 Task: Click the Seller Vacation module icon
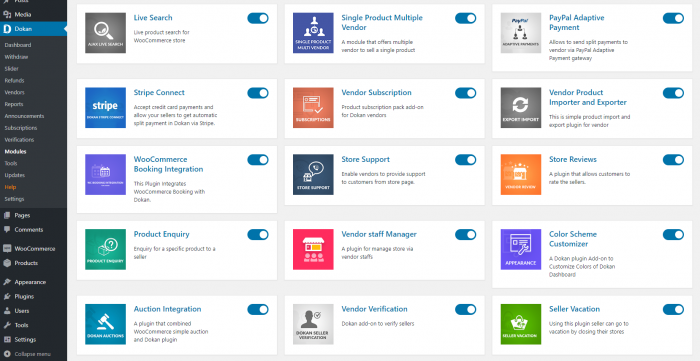pos(521,324)
